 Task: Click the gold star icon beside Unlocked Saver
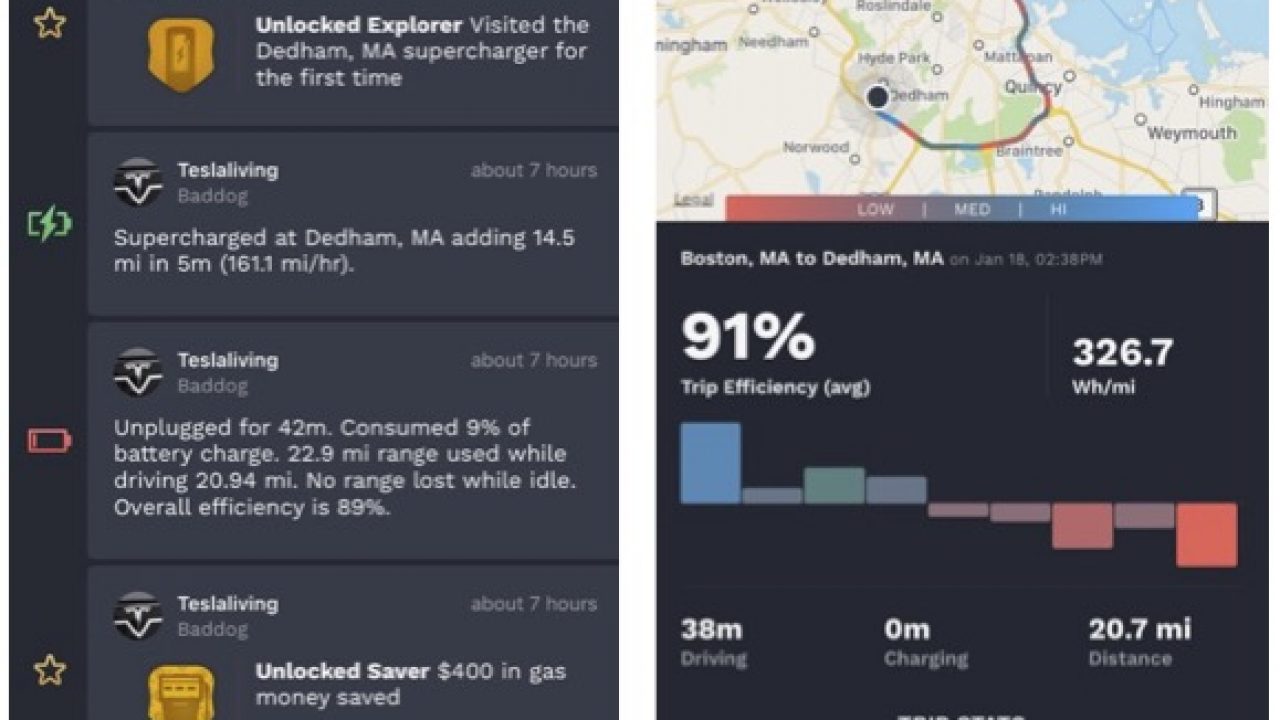[49, 670]
